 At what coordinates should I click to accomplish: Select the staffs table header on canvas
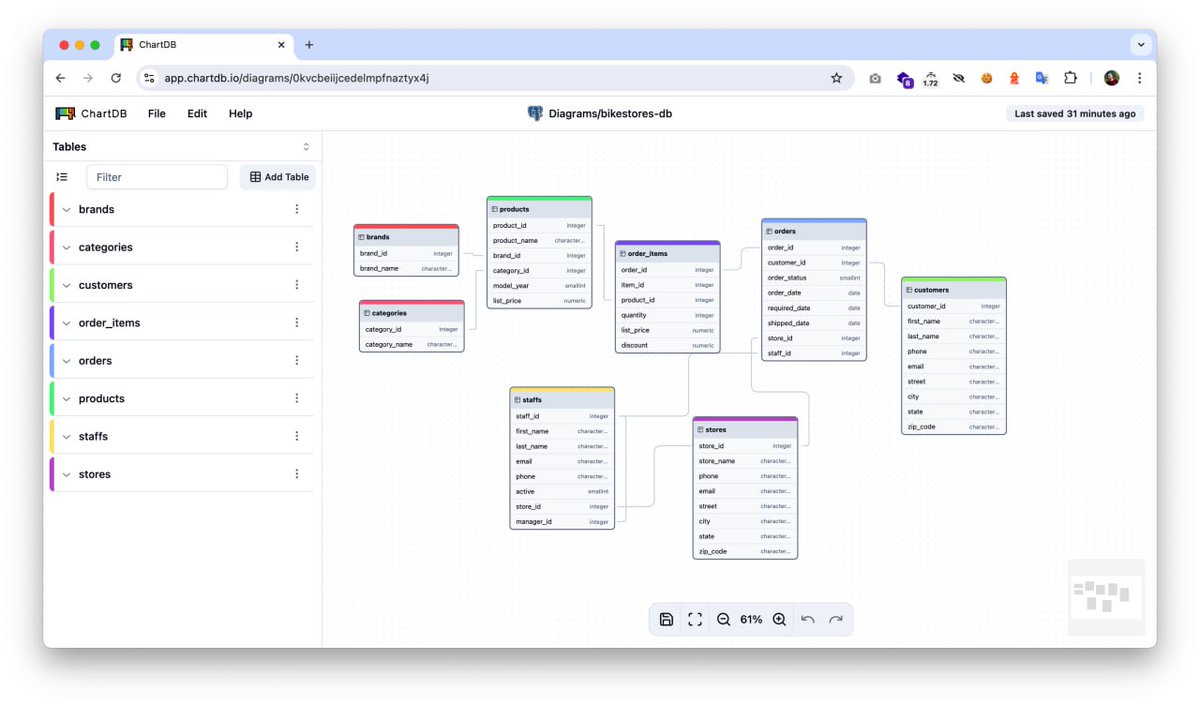[x=562, y=400]
